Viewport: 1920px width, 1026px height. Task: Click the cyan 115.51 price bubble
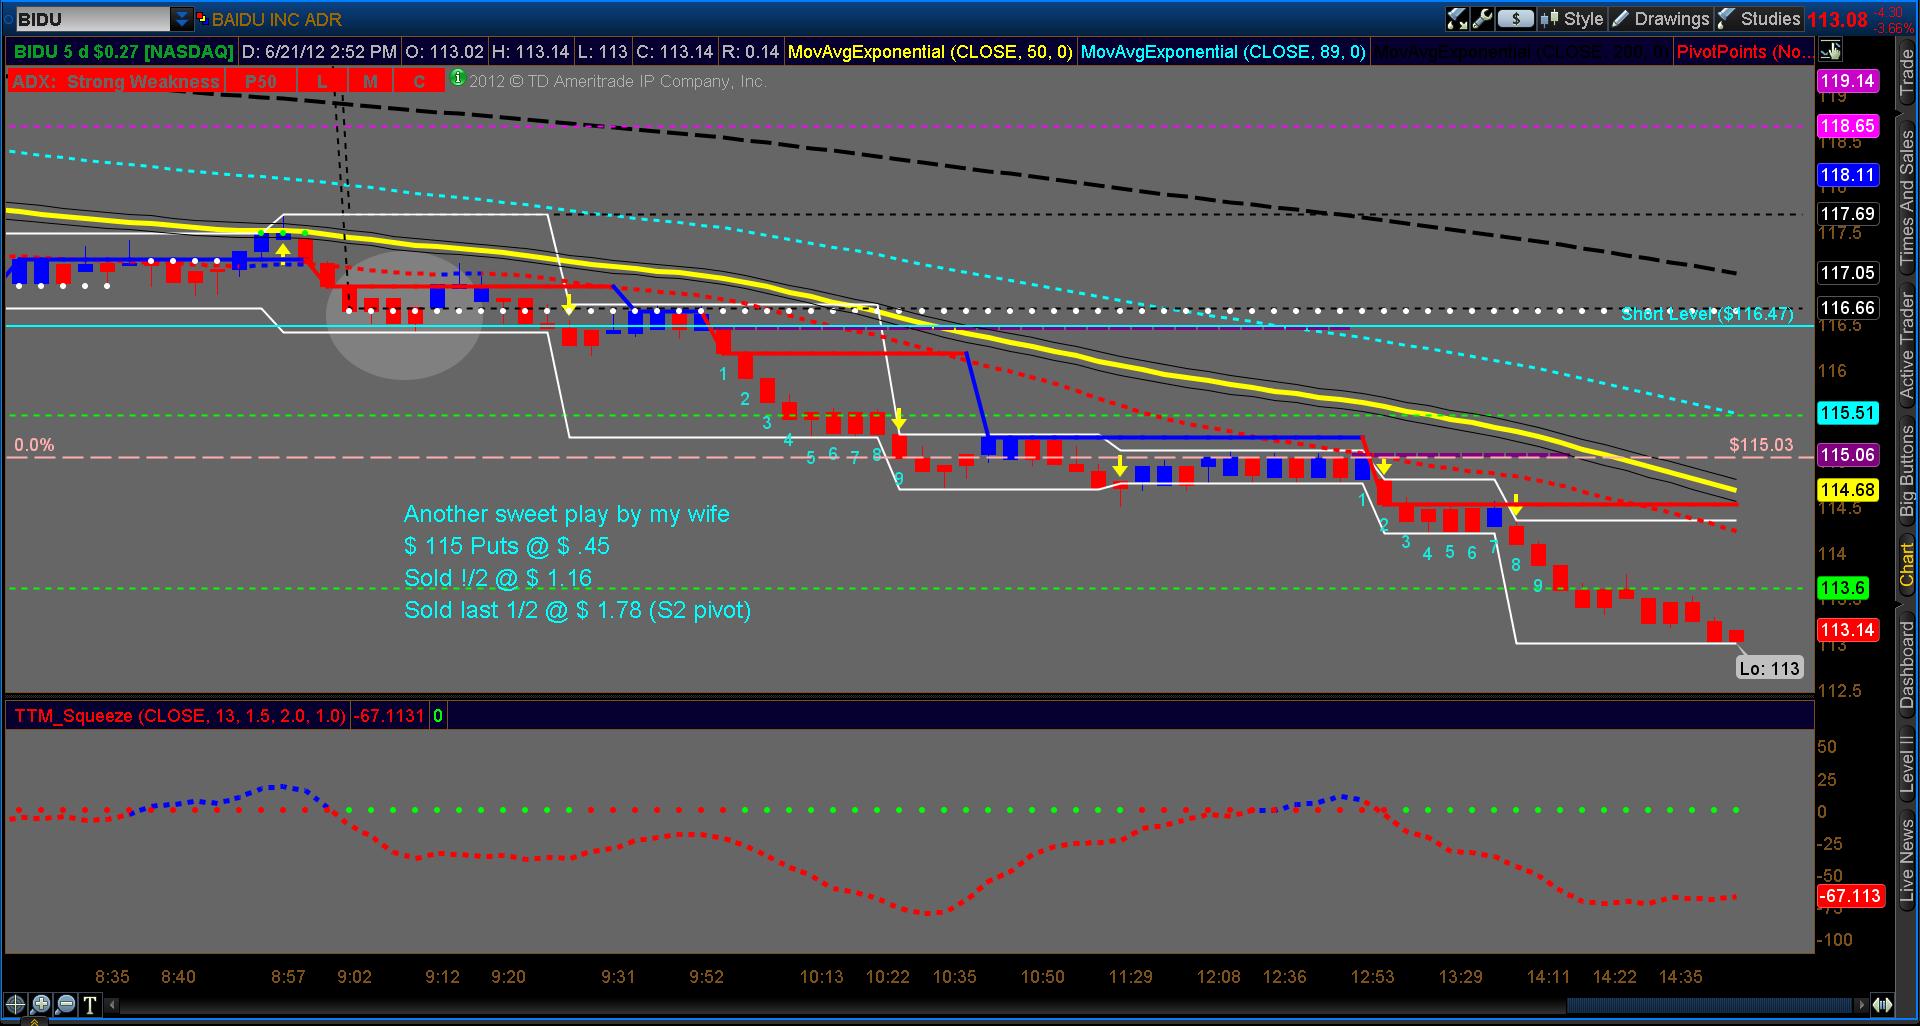click(x=1848, y=413)
